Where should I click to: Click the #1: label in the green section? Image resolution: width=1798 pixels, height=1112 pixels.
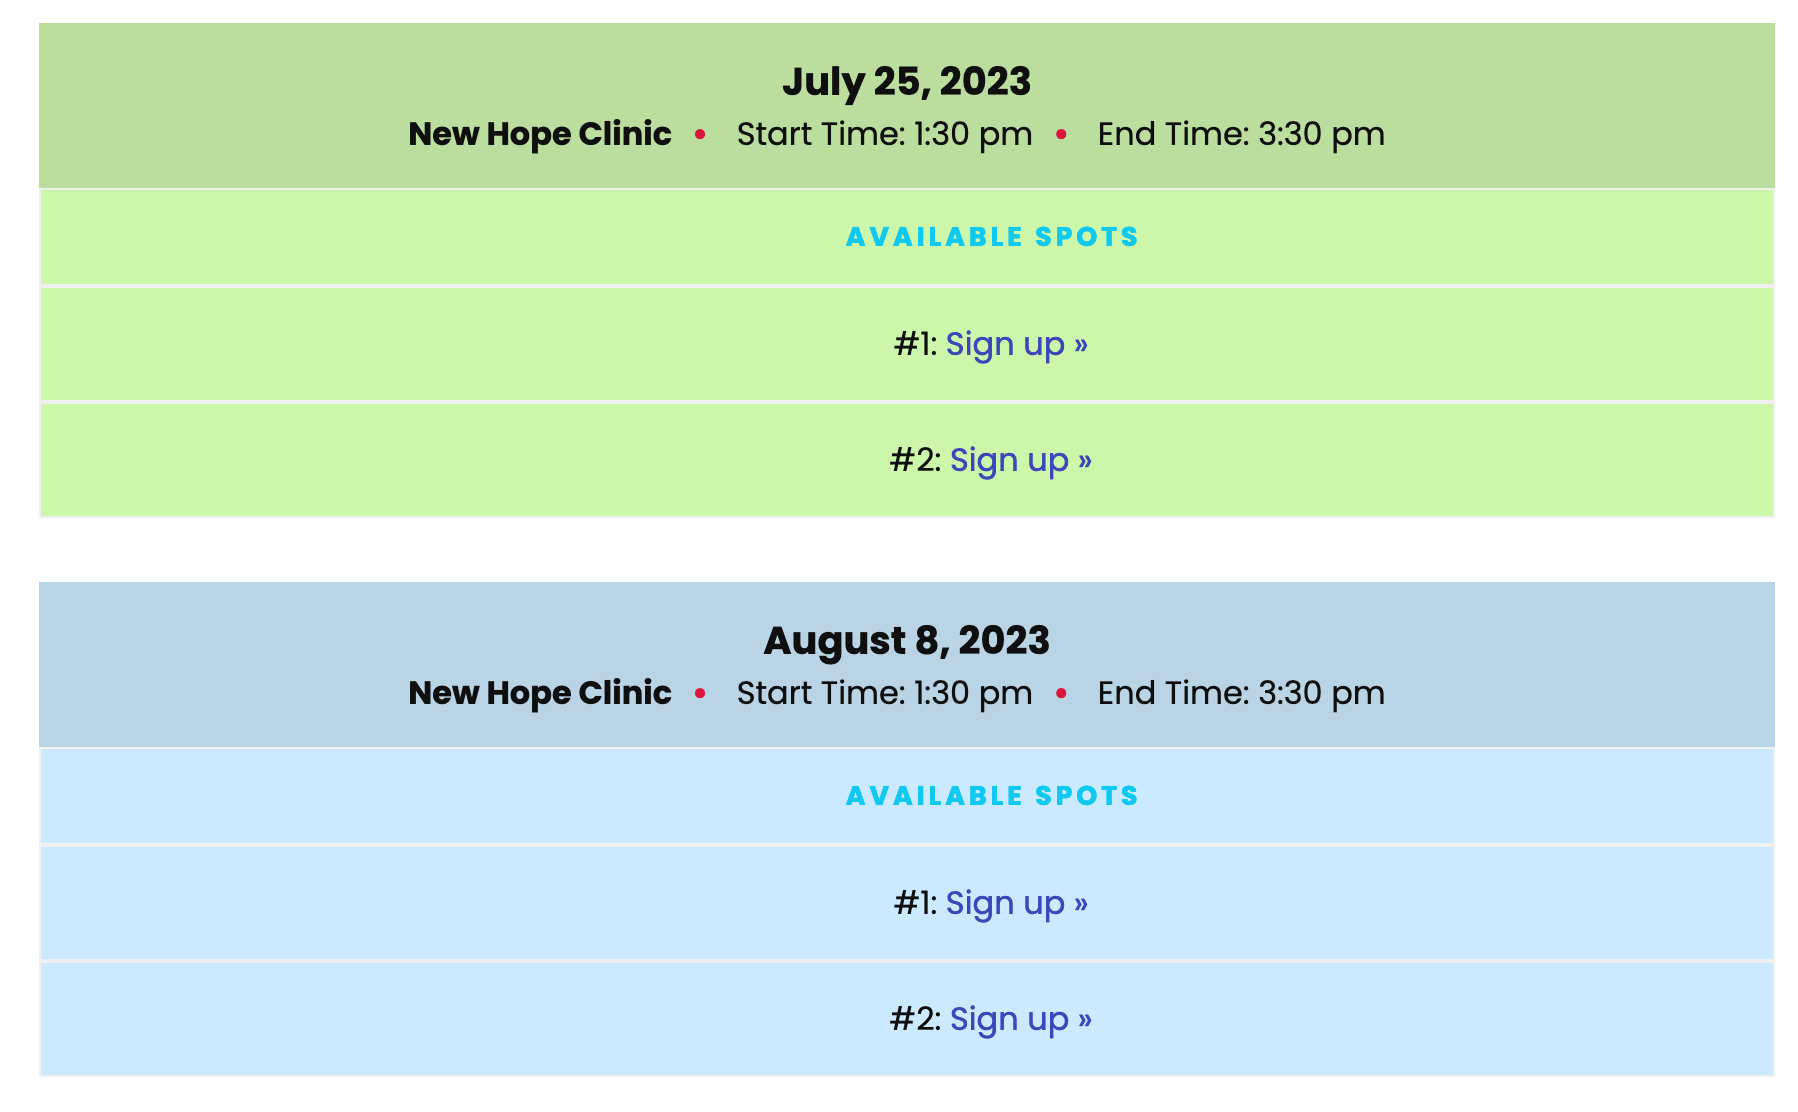[916, 344]
